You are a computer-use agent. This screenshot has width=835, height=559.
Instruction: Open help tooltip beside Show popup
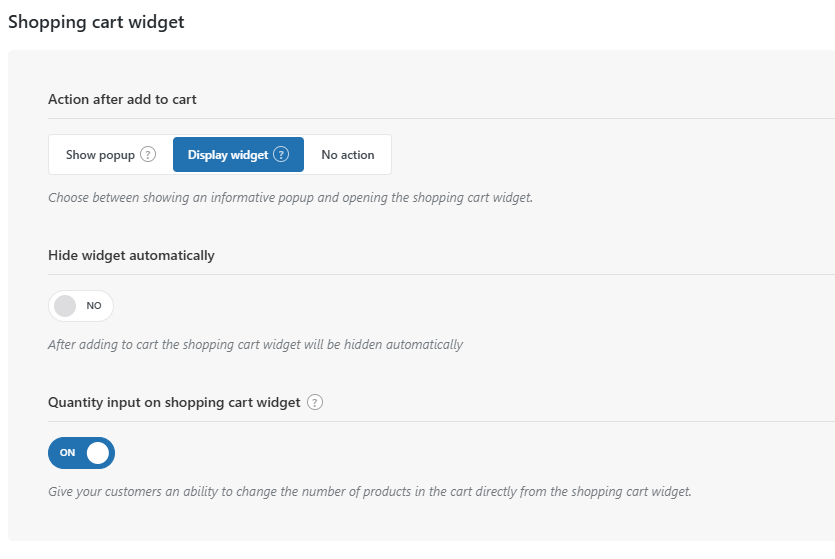click(148, 154)
